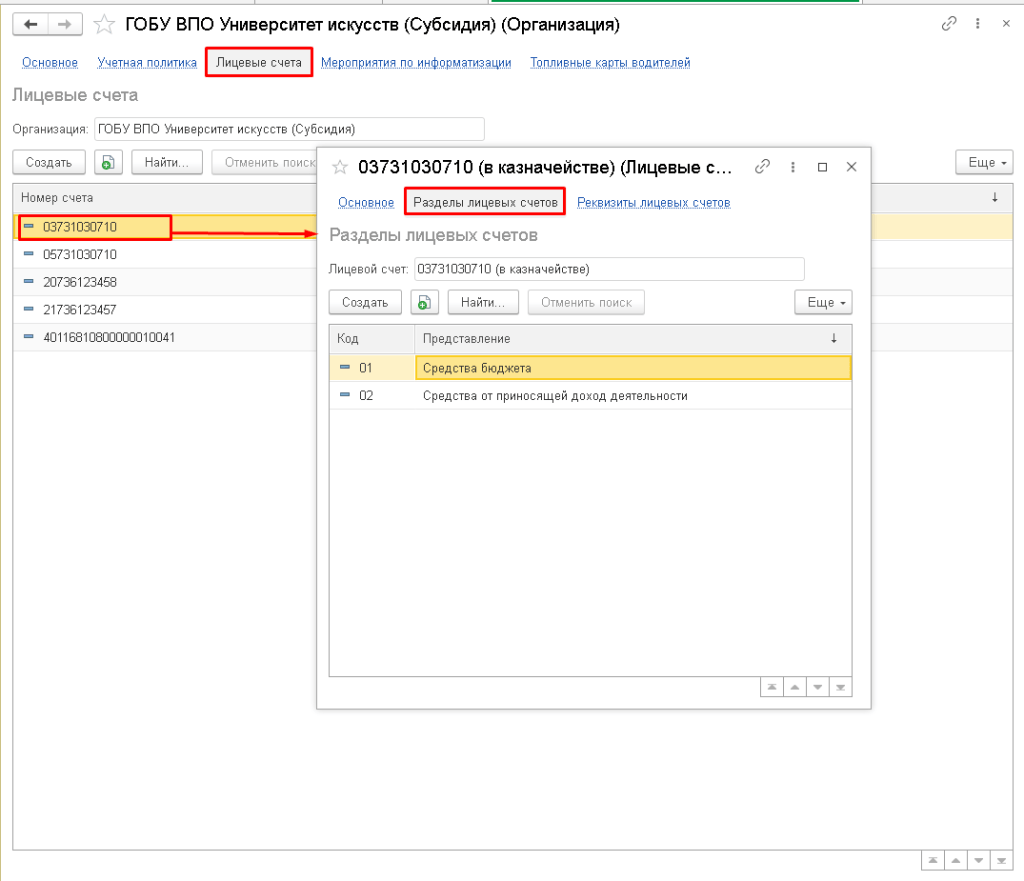Expand the main list Еще menu
1024x881 pixels.
pyautogui.click(x=984, y=162)
